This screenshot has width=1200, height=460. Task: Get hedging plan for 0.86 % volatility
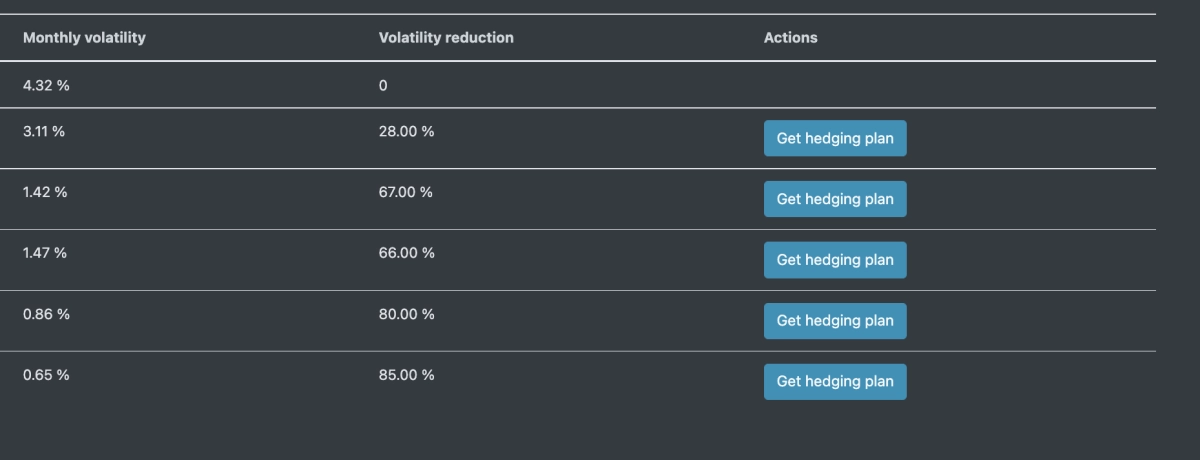835,321
